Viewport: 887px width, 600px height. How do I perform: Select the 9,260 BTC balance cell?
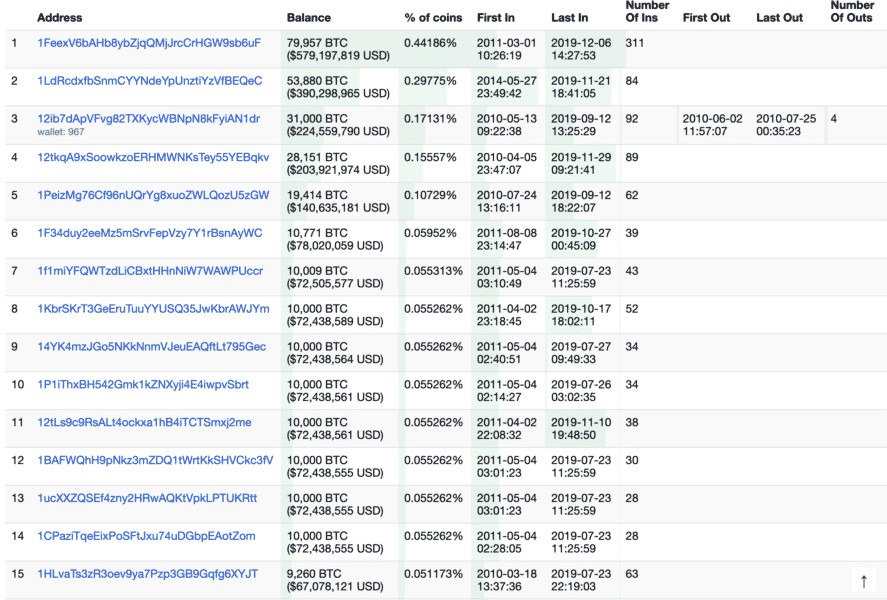pyautogui.click(x=335, y=580)
